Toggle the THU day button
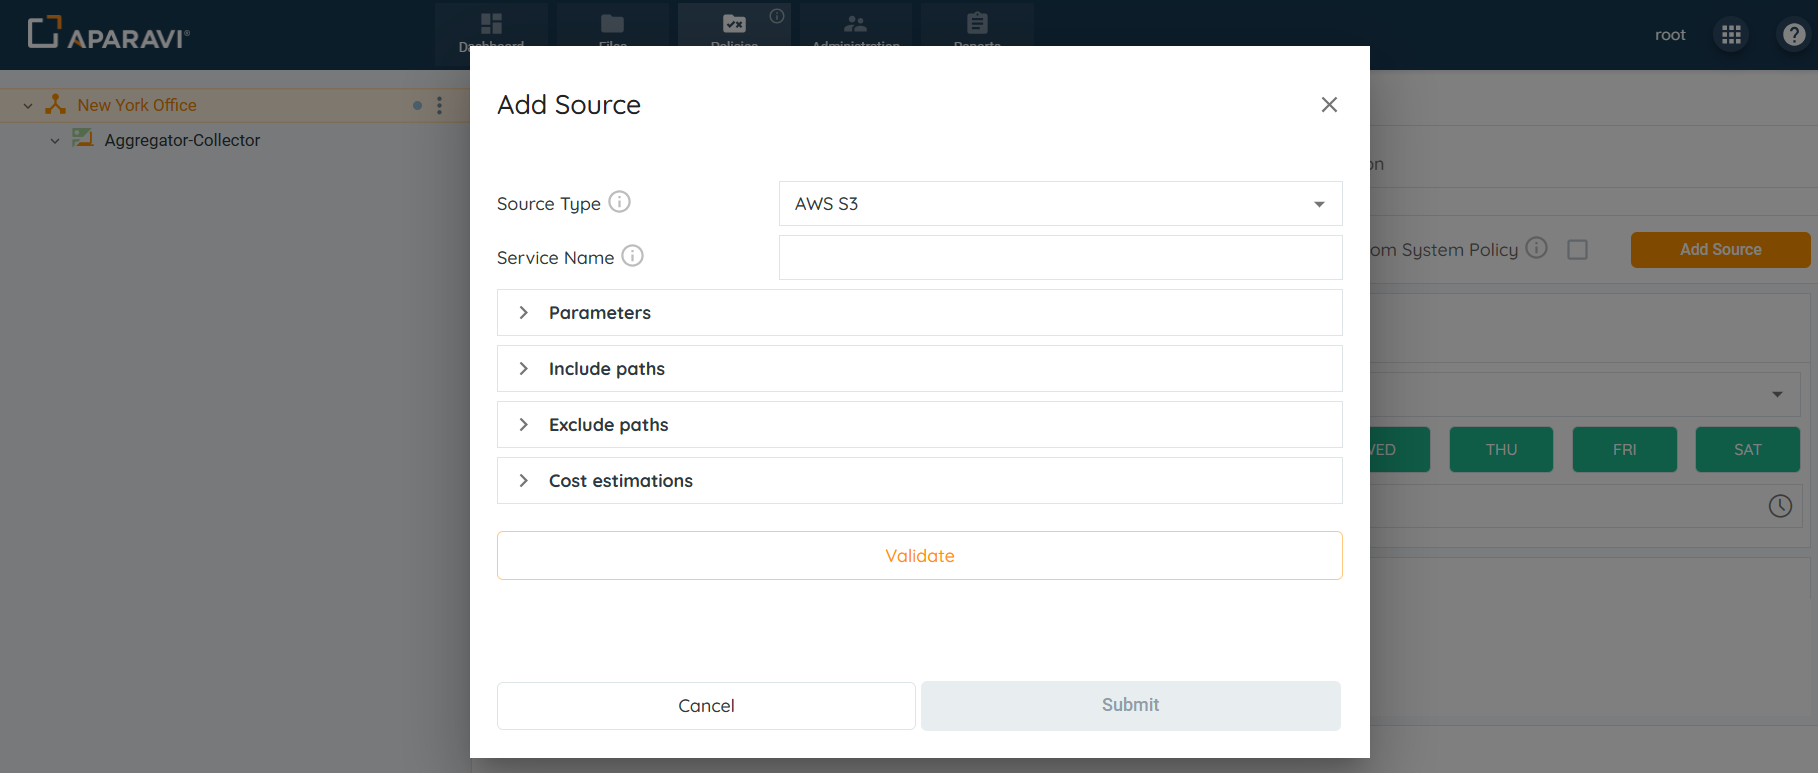Image resolution: width=1818 pixels, height=773 pixels. click(1500, 450)
